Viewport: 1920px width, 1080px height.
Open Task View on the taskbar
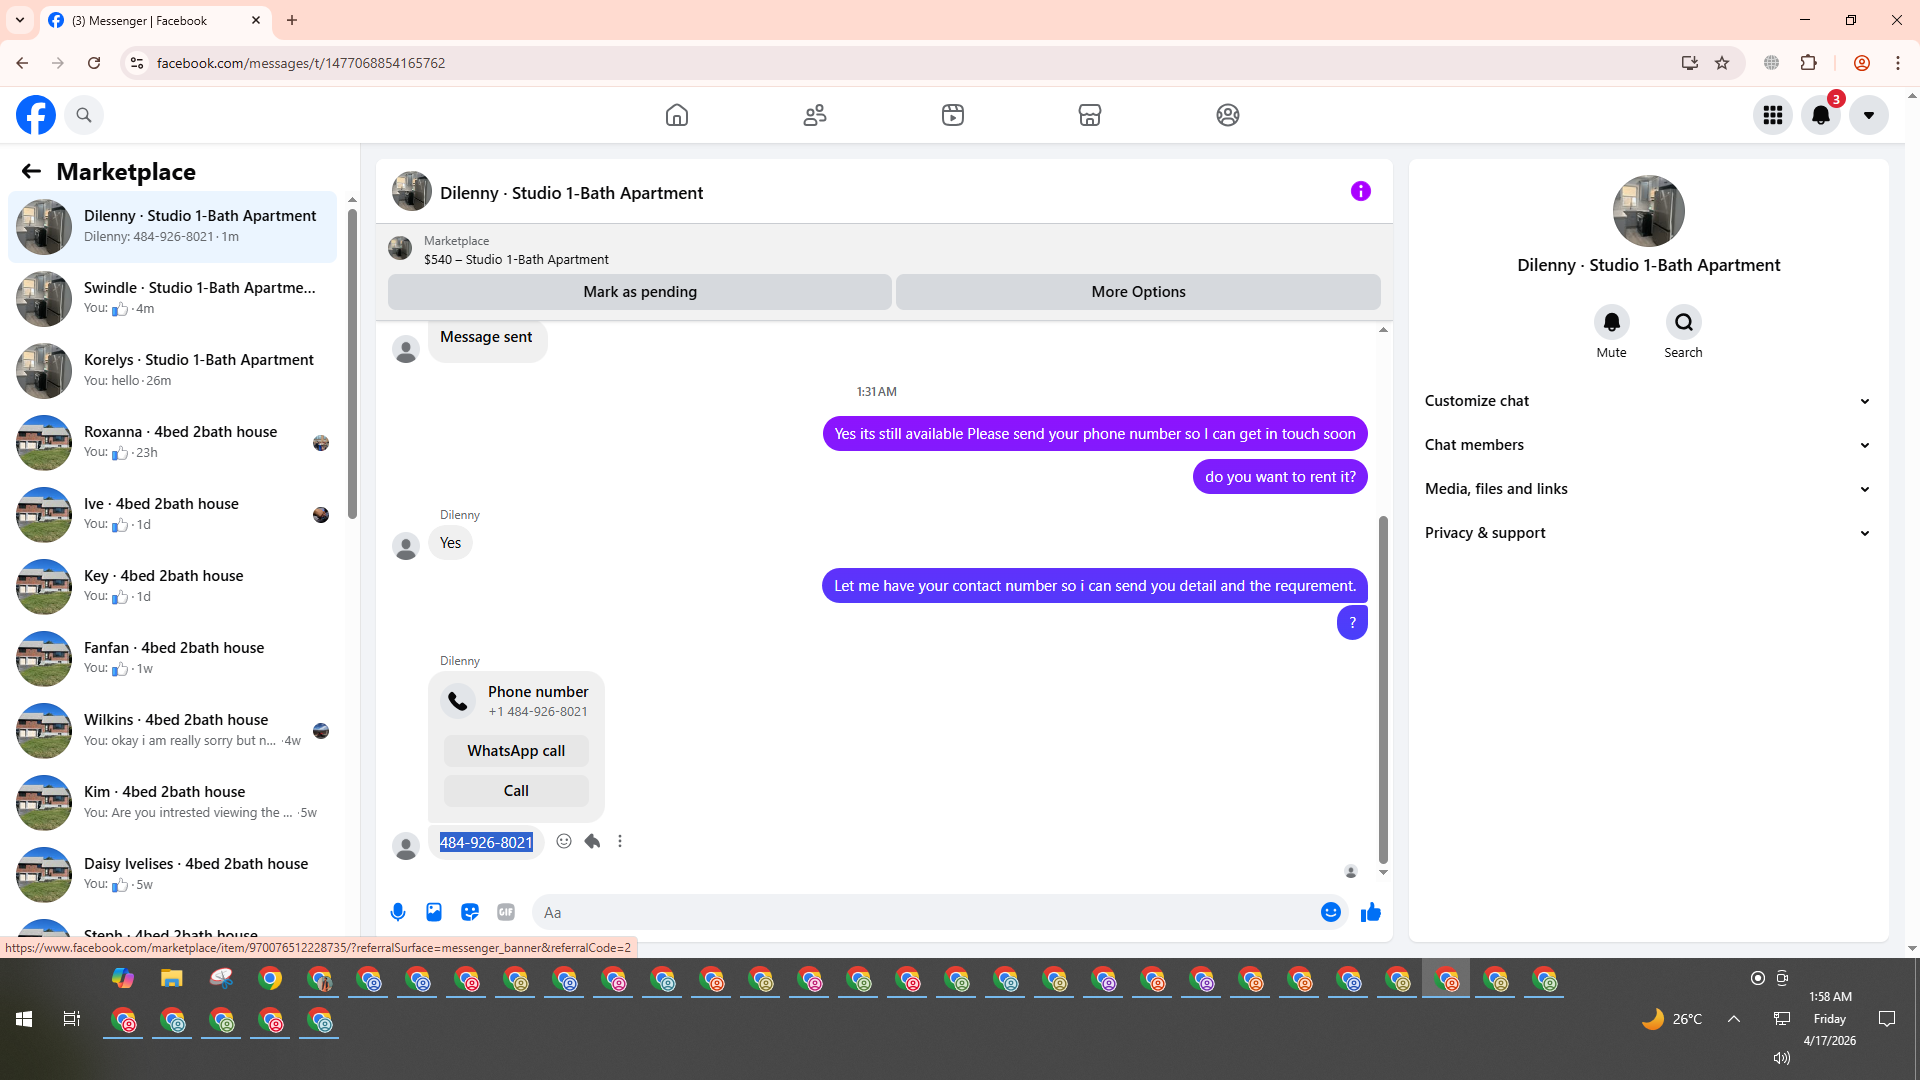(72, 1019)
